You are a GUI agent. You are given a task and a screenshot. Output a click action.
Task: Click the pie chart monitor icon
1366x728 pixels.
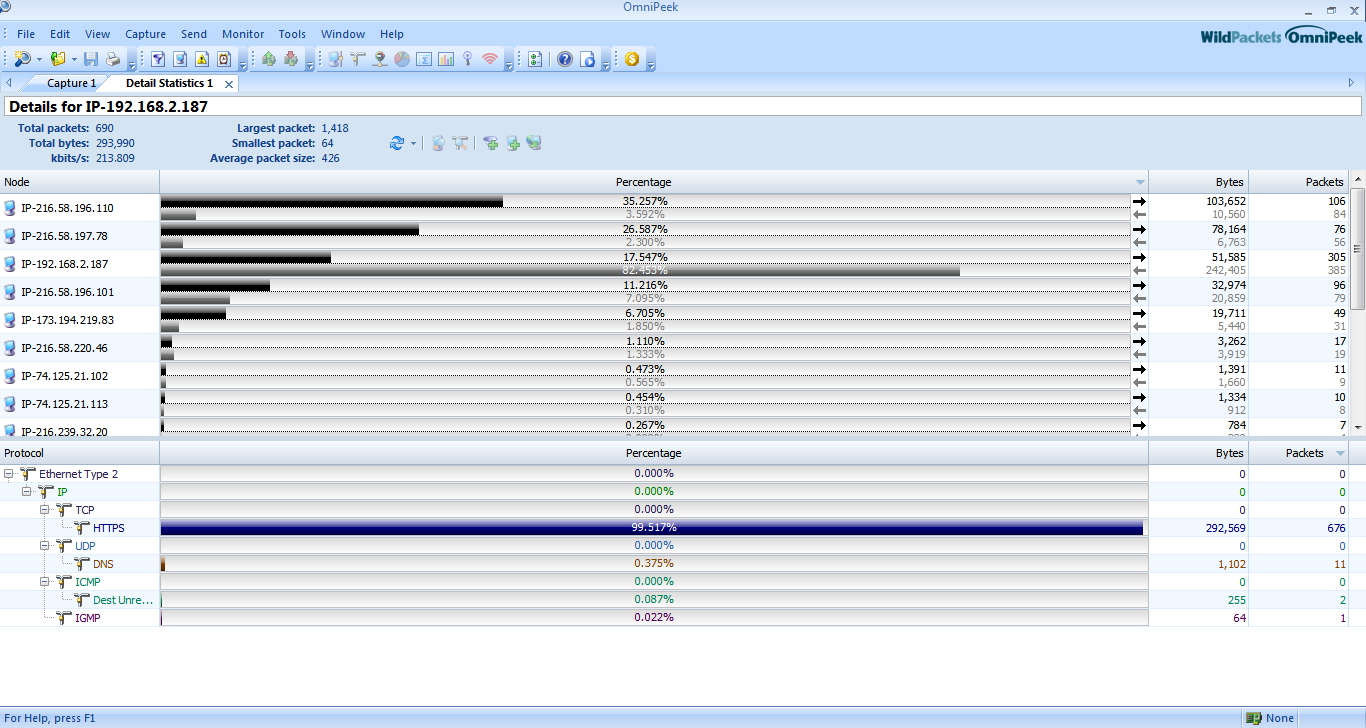click(401, 59)
